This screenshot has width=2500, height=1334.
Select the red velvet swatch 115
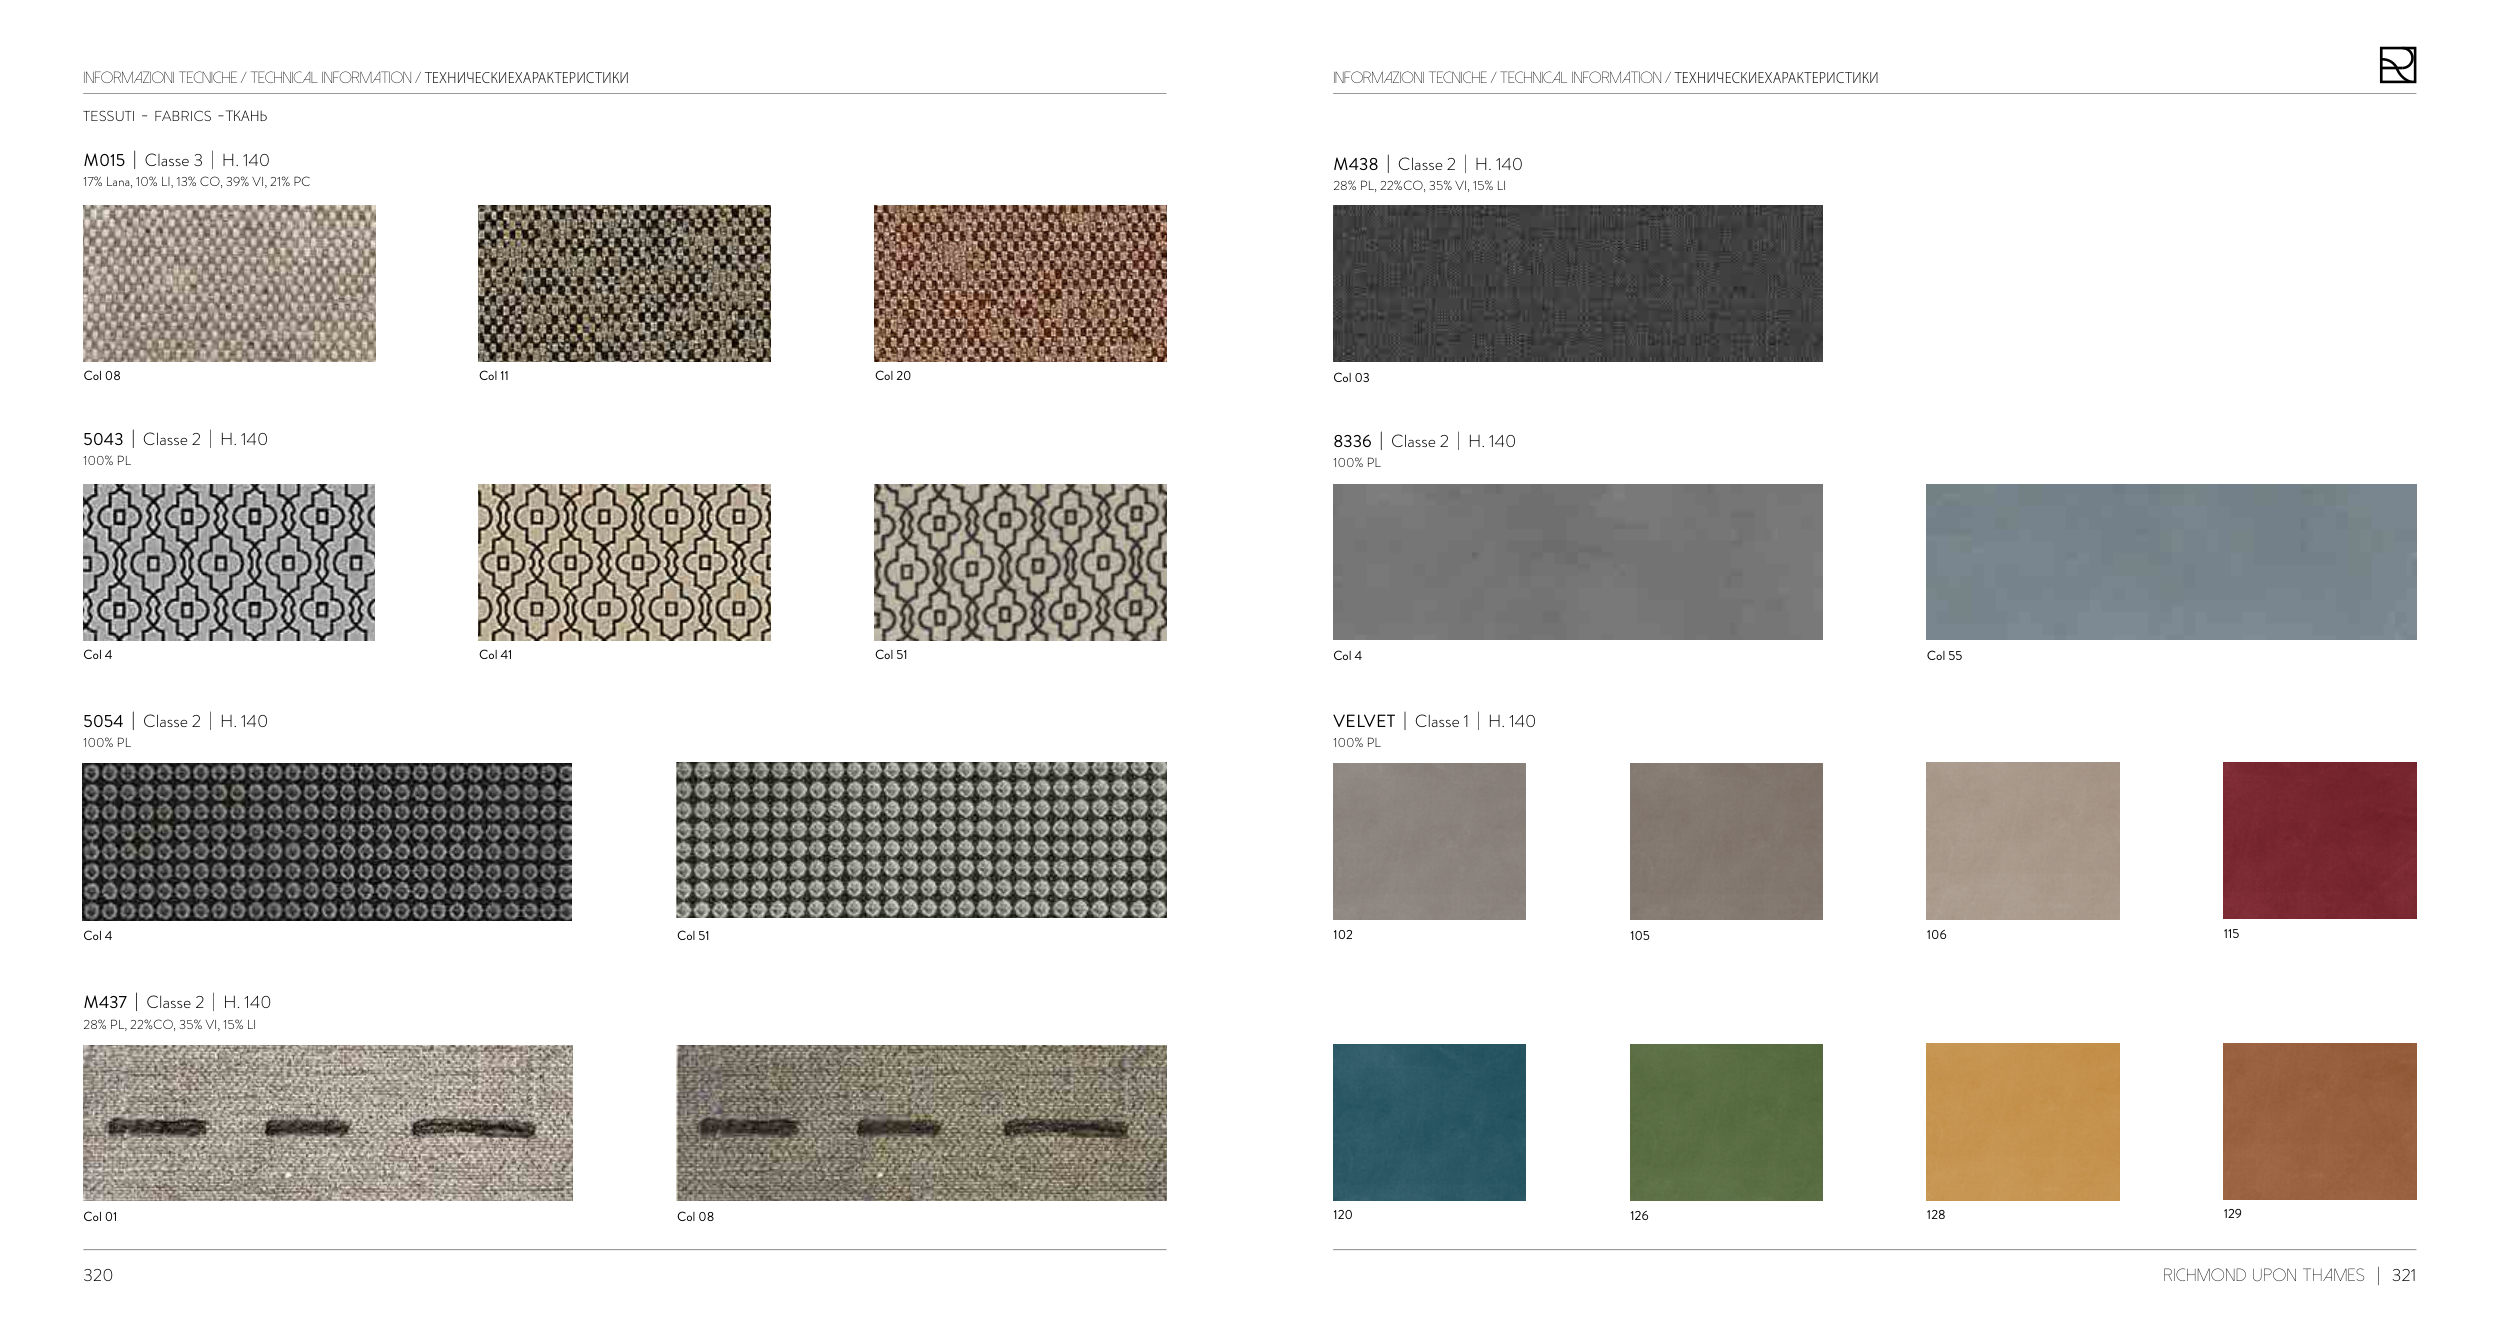(x=2319, y=840)
